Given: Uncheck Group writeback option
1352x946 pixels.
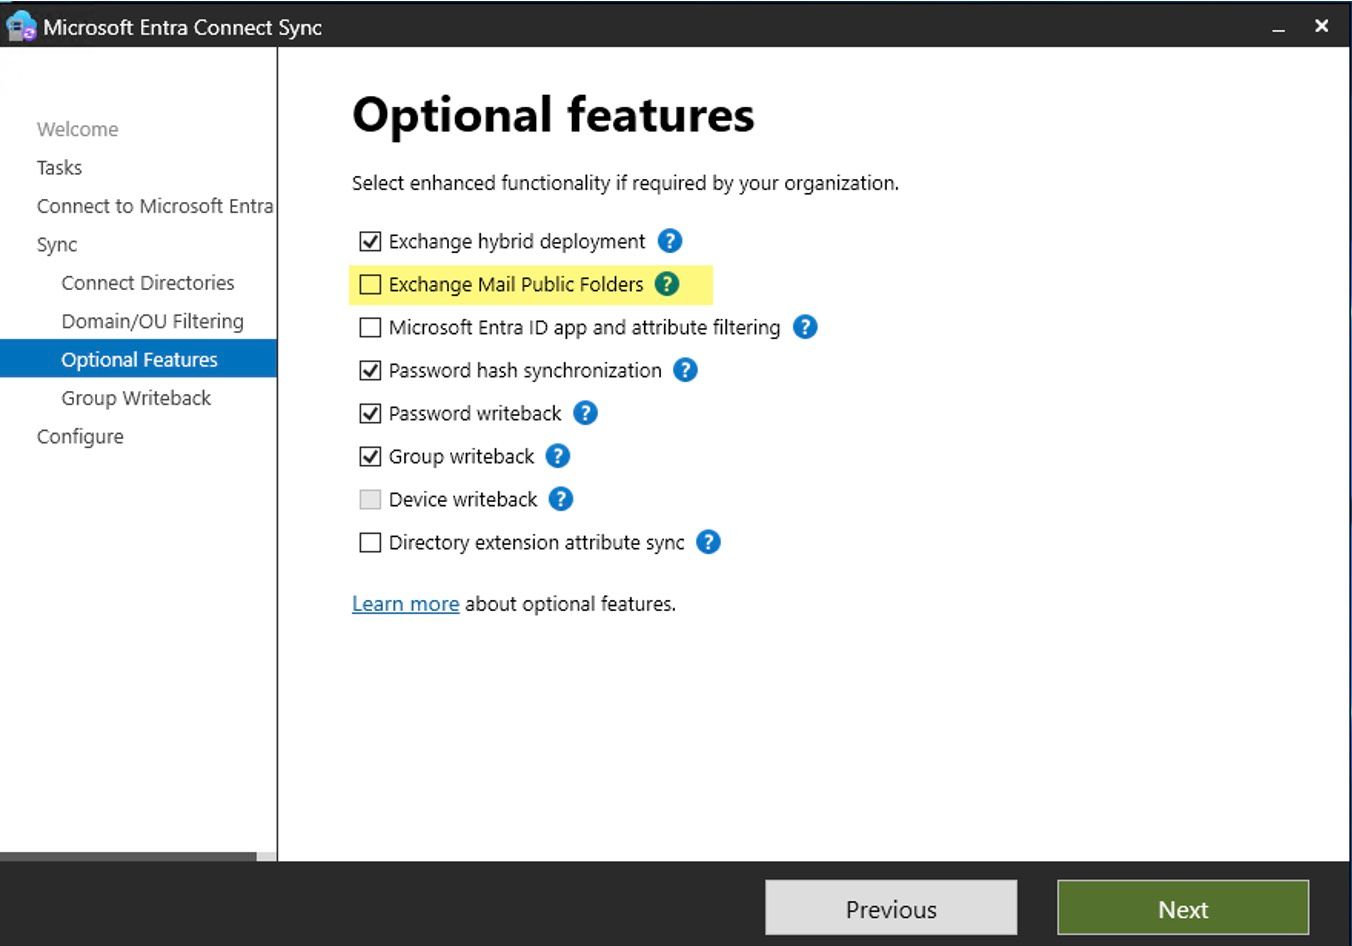Looking at the screenshot, I should coord(370,456).
